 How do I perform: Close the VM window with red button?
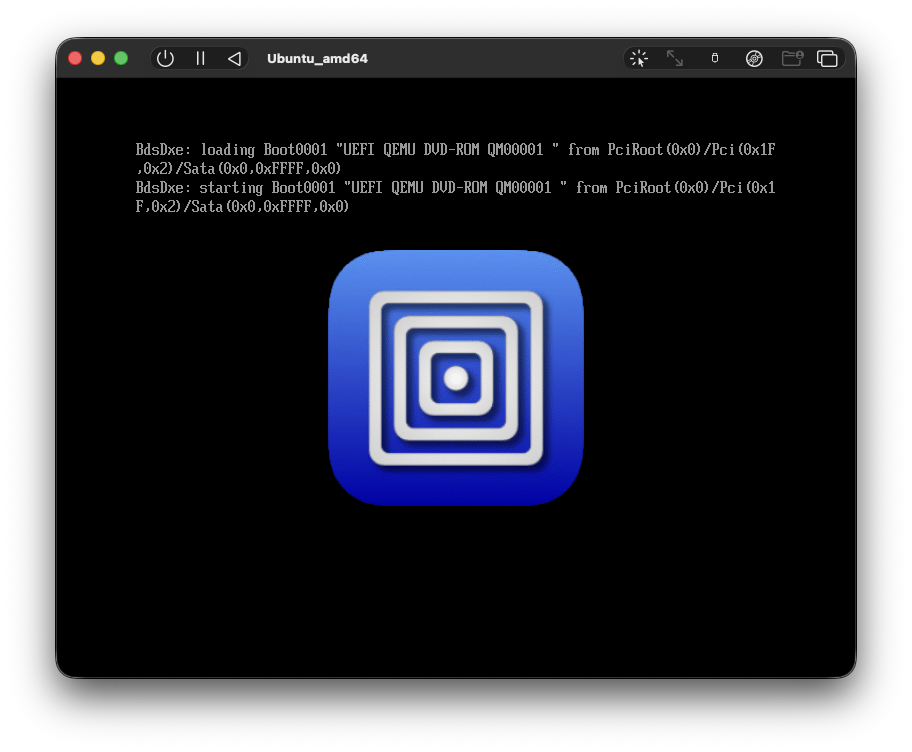point(75,58)
